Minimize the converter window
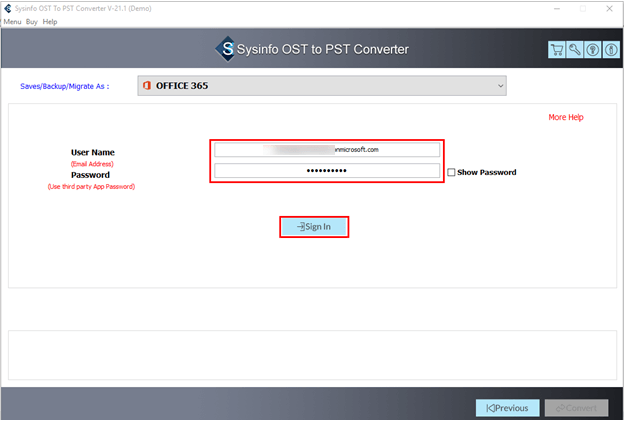Viewport: 624px width, 421px height. click(557, 8)
